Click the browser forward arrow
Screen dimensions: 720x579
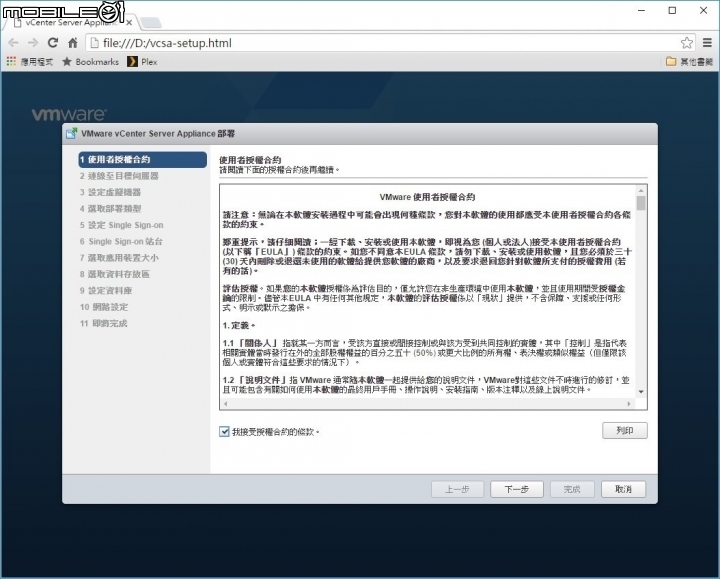click(33, 43)
